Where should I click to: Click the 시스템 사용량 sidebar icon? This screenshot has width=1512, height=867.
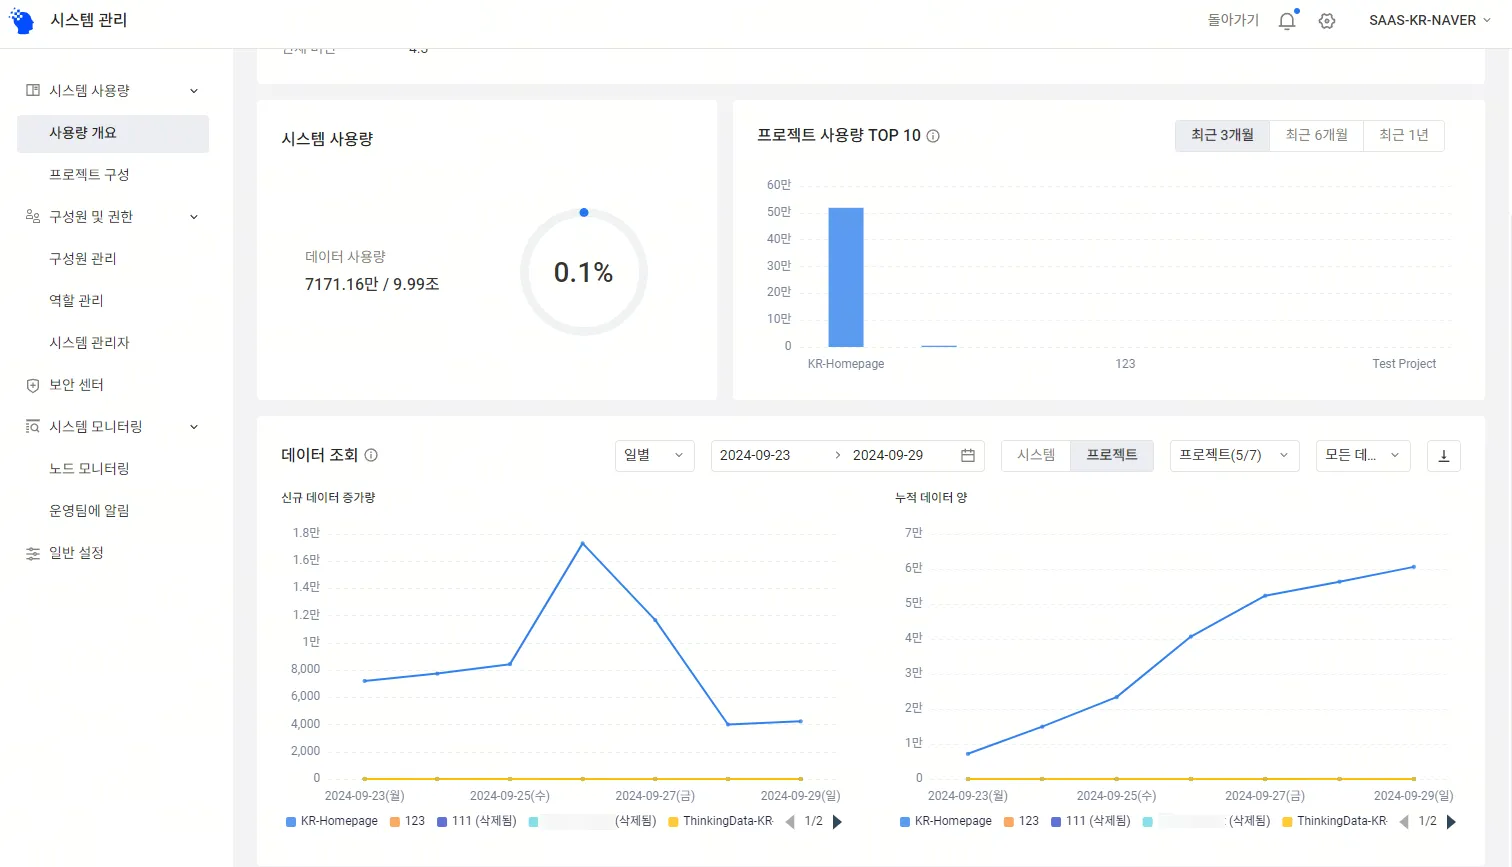point(33,91)
